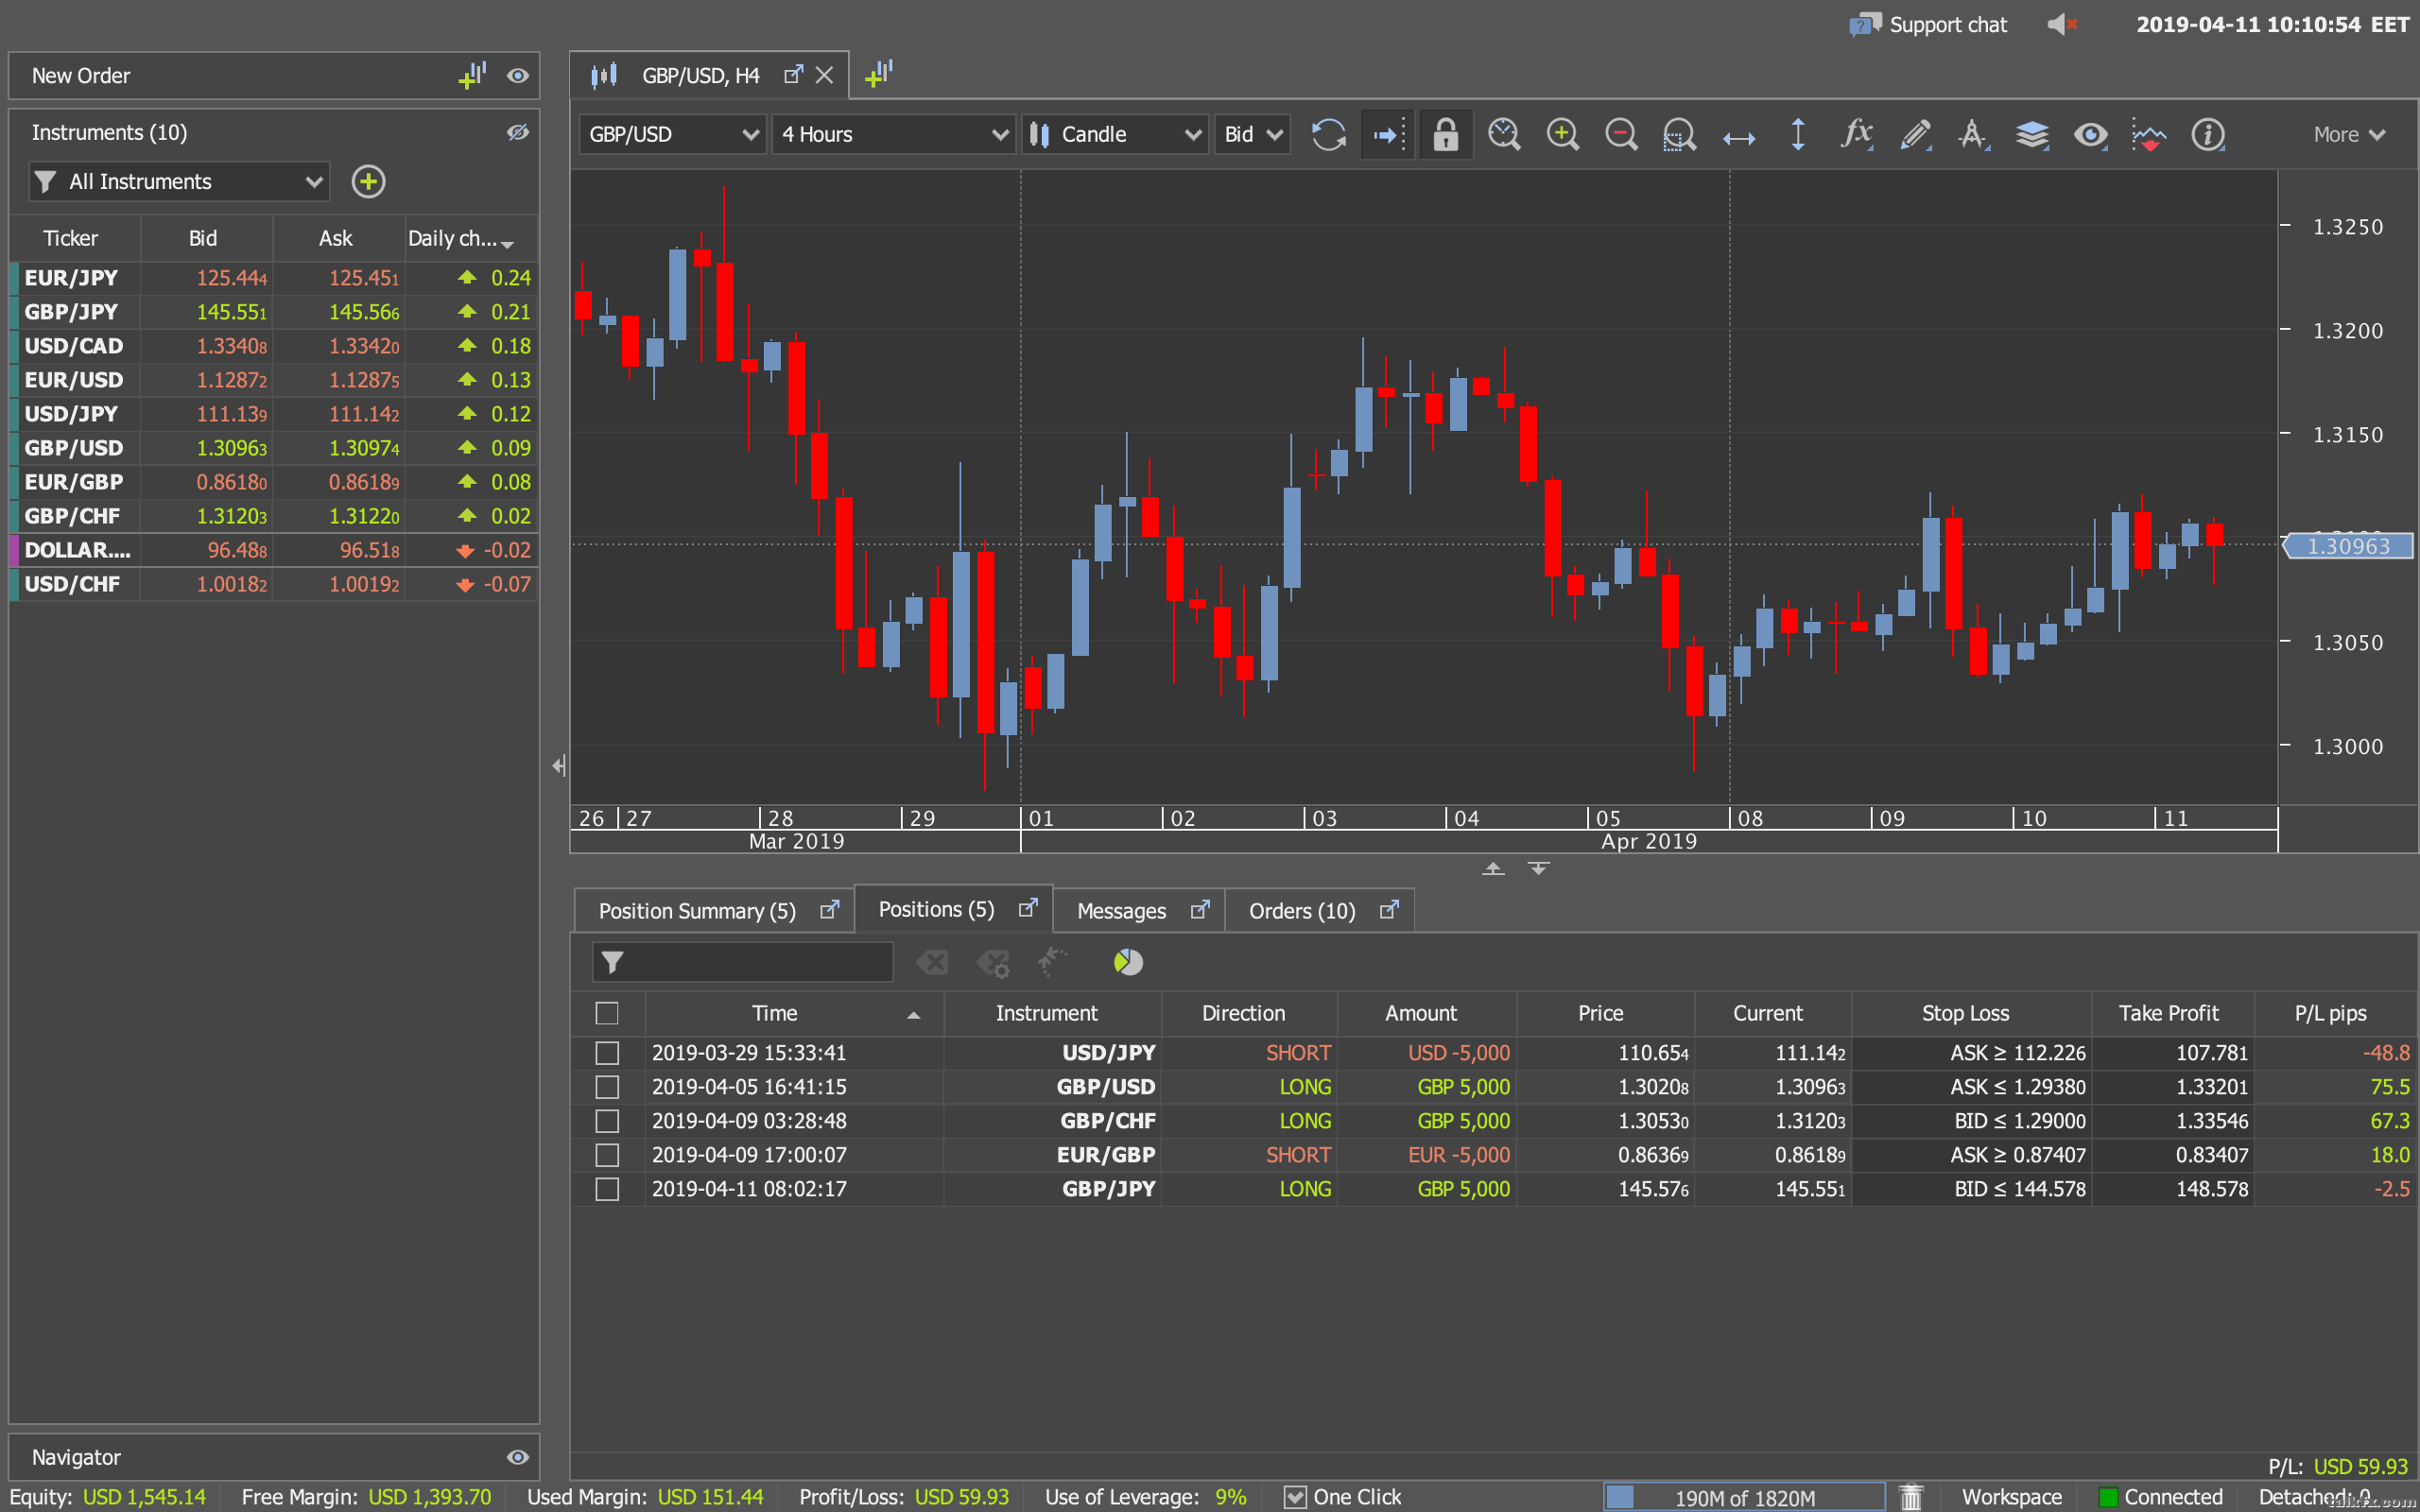Select the pencil drawing tool
2420x1512 pixels.
pos(1915,134)
